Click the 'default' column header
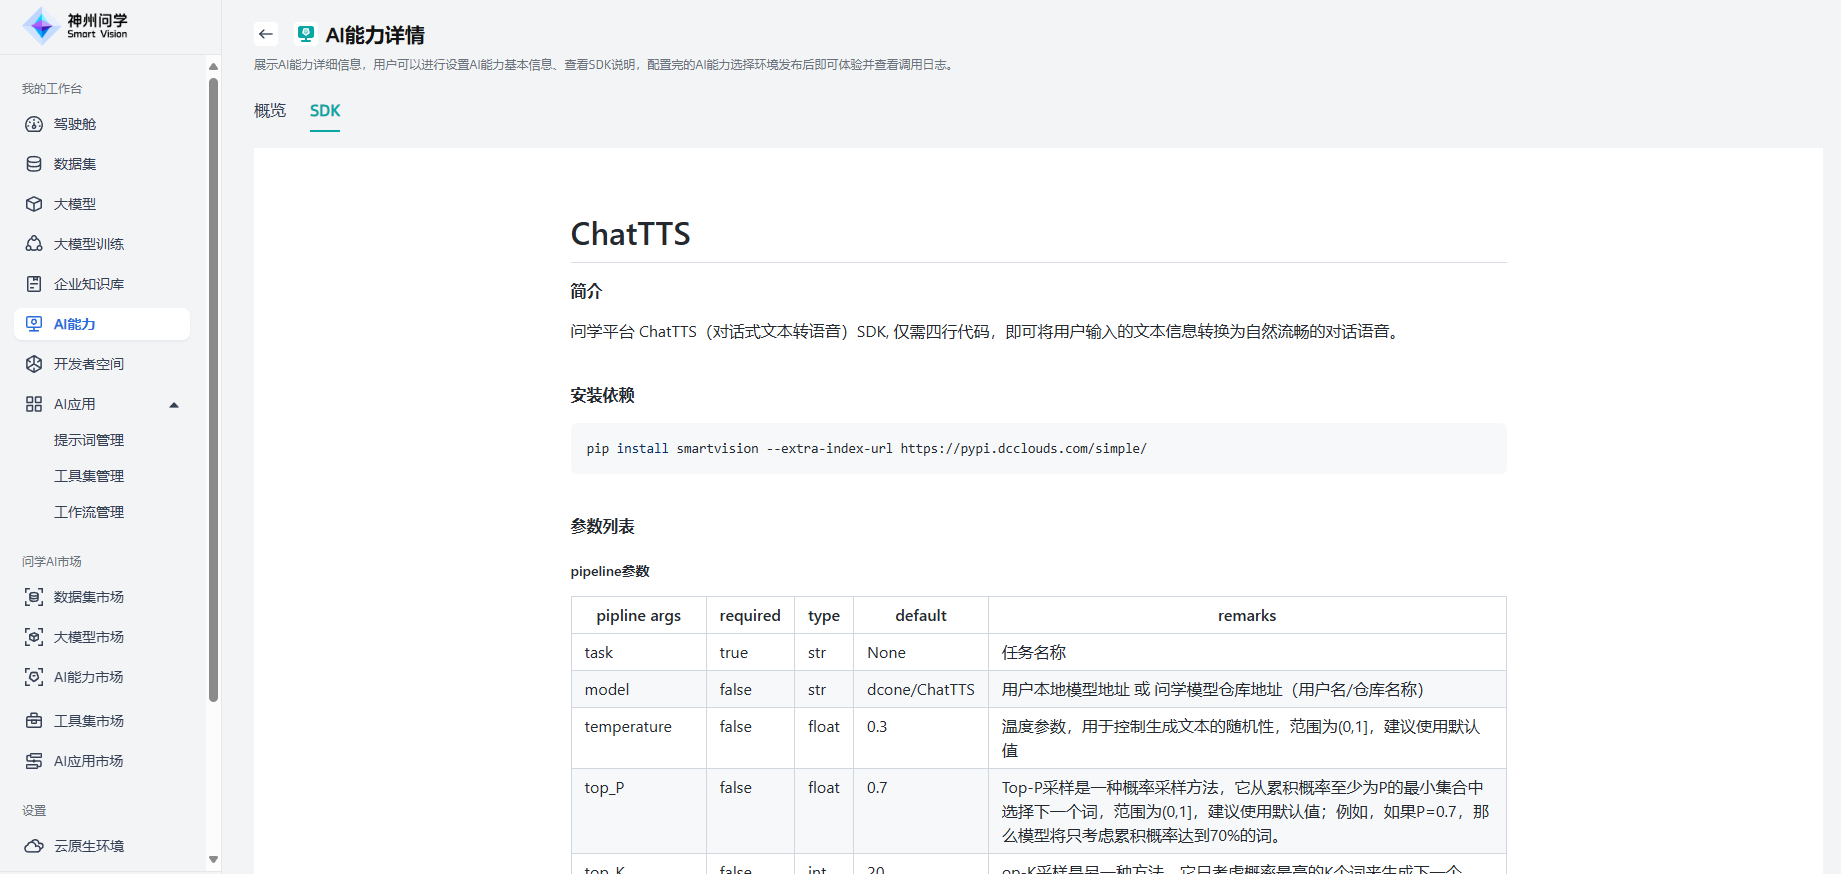The image size is (1841, 874). click(x=921, y=615)
